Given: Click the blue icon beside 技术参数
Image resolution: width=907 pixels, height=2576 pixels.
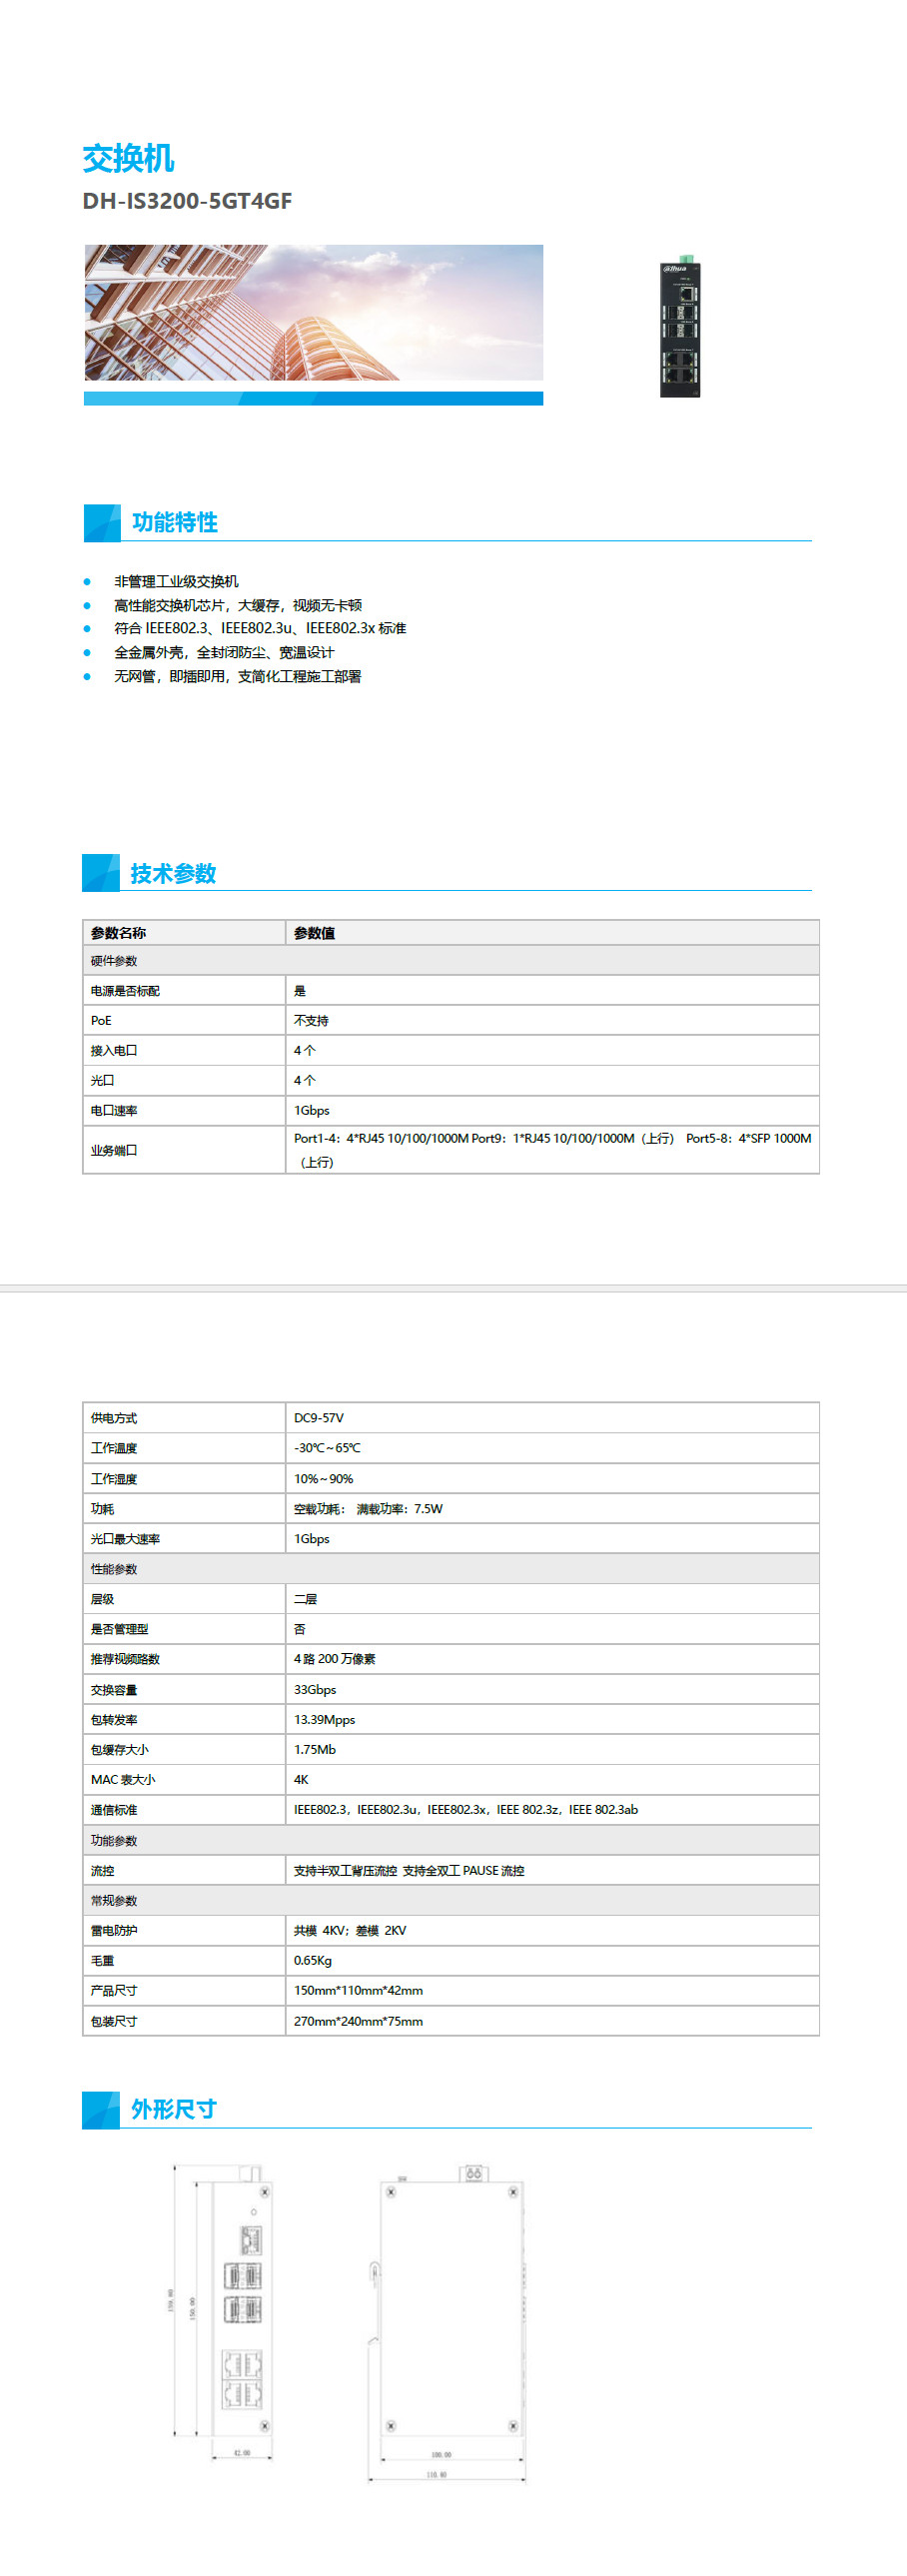Looking at the screenshot, I should tap(101, 872).
